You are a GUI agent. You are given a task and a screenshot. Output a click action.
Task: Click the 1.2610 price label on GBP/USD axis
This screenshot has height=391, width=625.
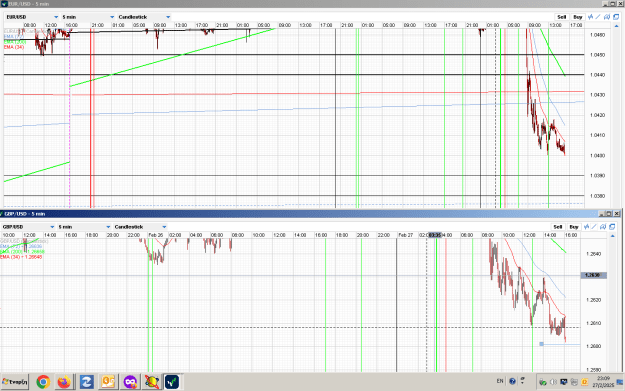click(x=594, y=323)
